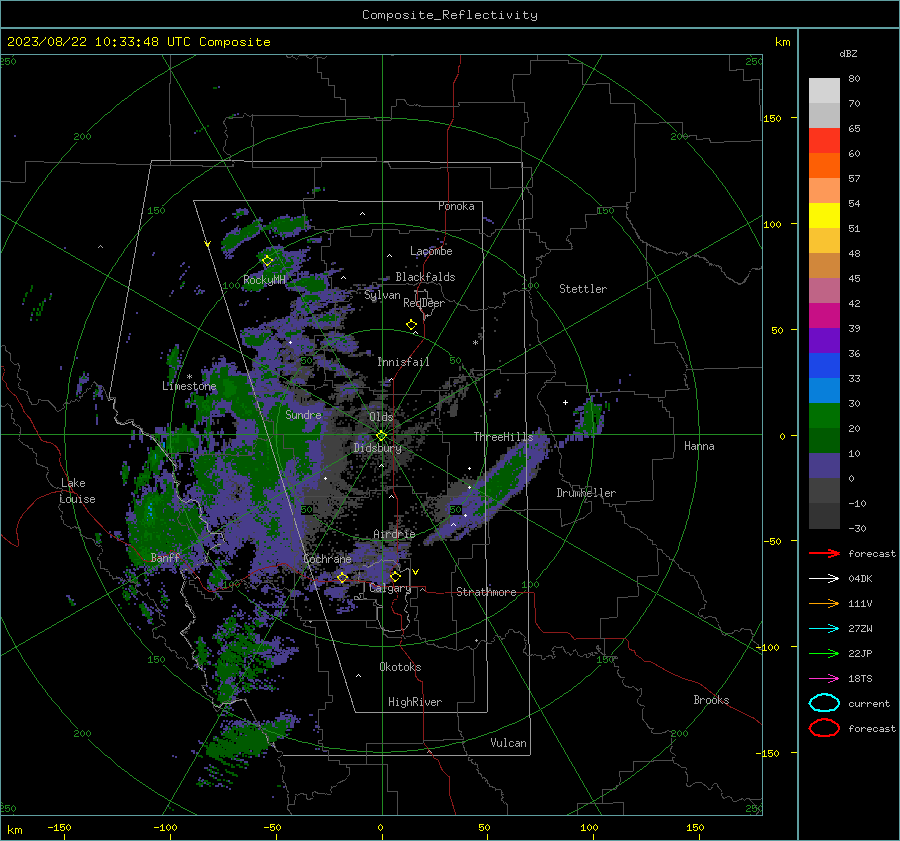The height and width of the screenshot is (841, 900).
Task: Click the orange 111V arrow icon
Action: coord(824,603)
